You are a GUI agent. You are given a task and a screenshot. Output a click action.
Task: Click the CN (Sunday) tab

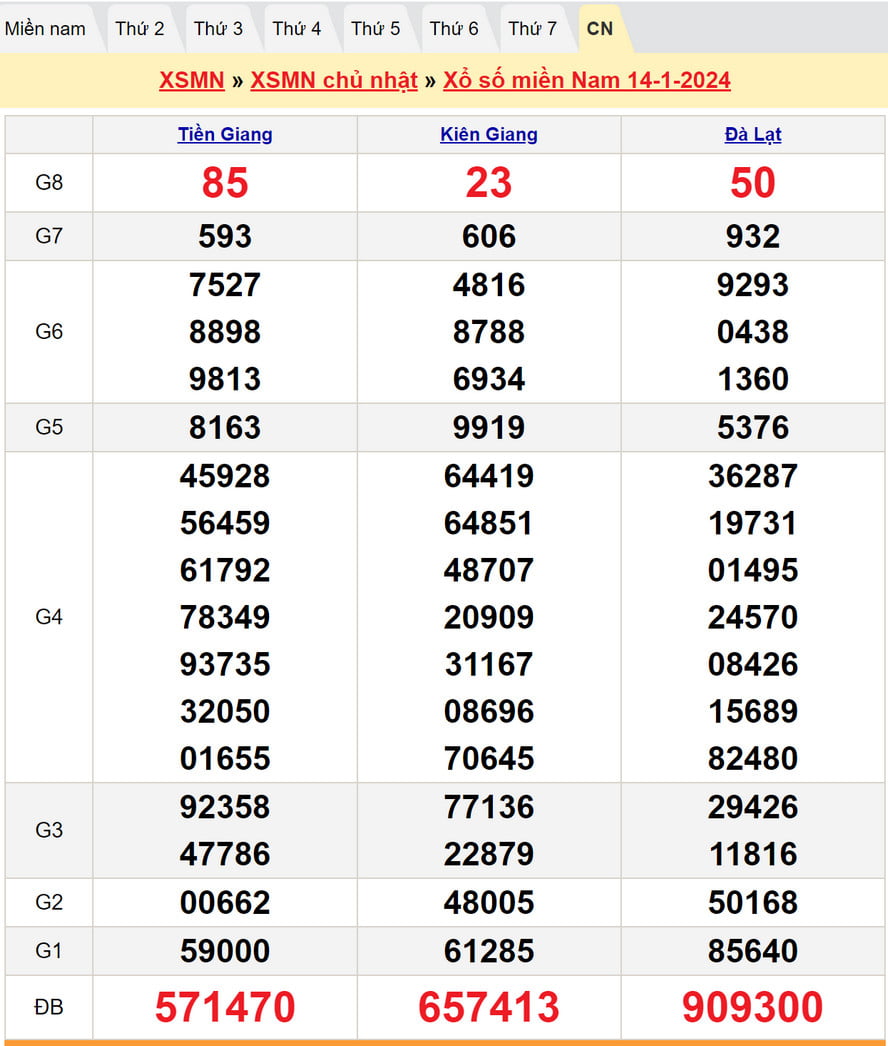coord(600,28)
